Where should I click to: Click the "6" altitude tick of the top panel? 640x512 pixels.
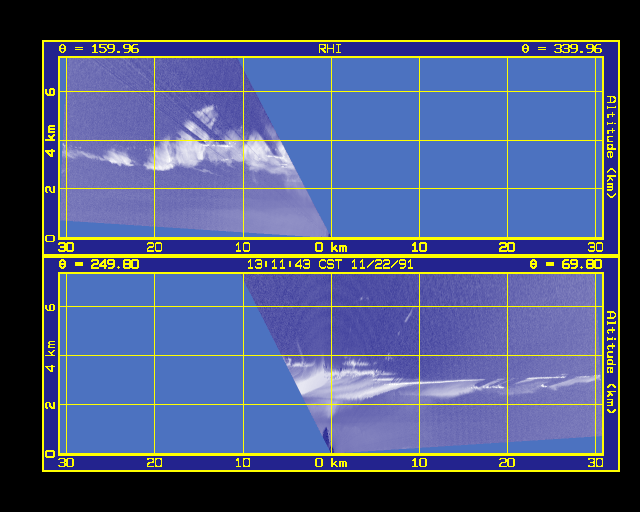[50, 92]
